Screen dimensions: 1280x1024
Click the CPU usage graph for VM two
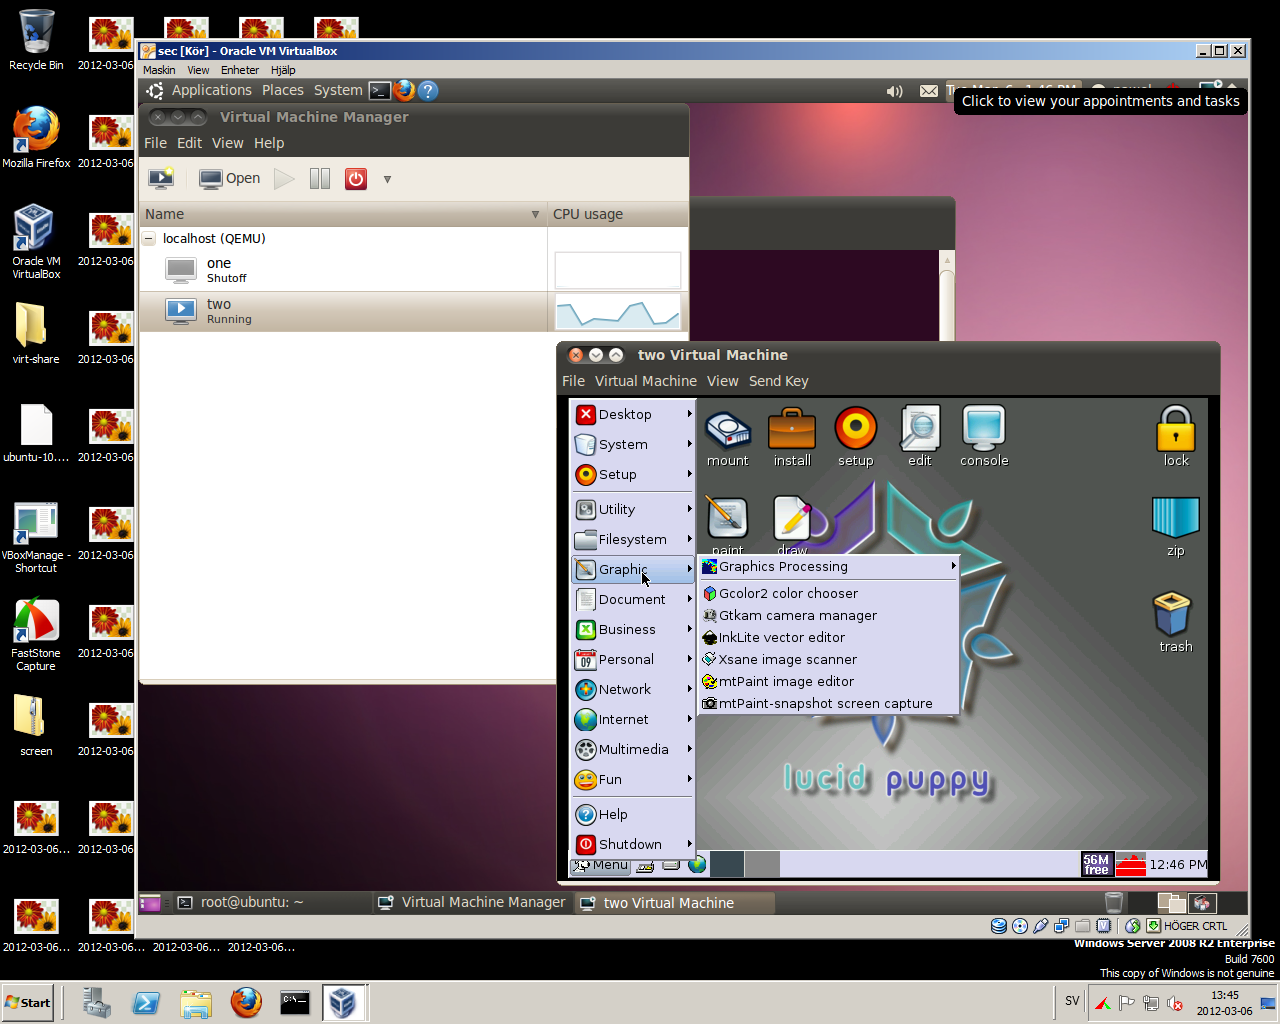(x=618, y=312)
